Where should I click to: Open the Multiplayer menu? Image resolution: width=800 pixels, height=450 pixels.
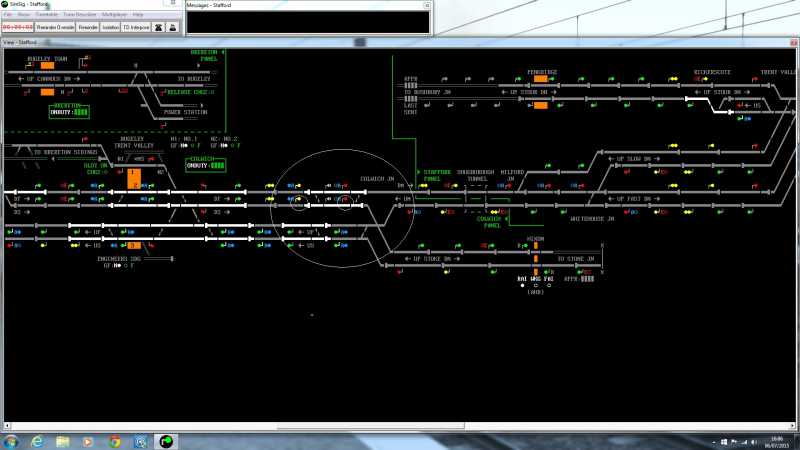tap(114, 15)
